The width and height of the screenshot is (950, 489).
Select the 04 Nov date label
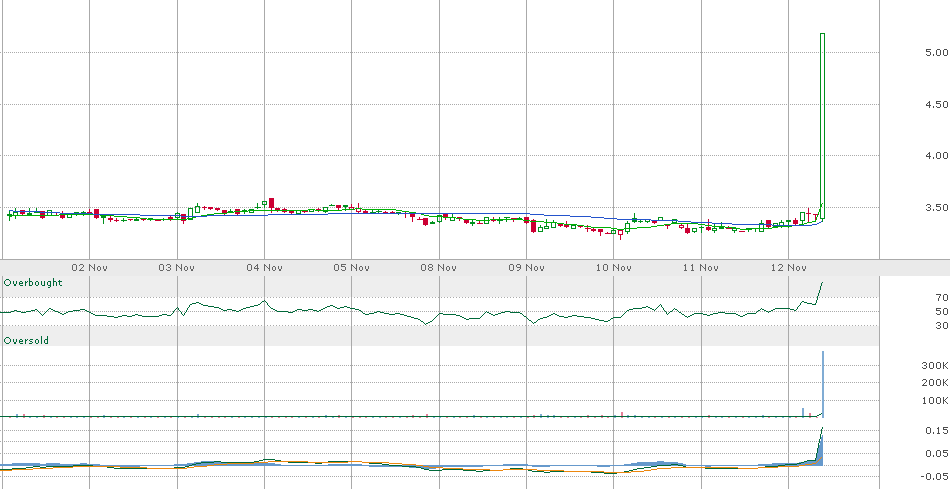coord(264,267)
